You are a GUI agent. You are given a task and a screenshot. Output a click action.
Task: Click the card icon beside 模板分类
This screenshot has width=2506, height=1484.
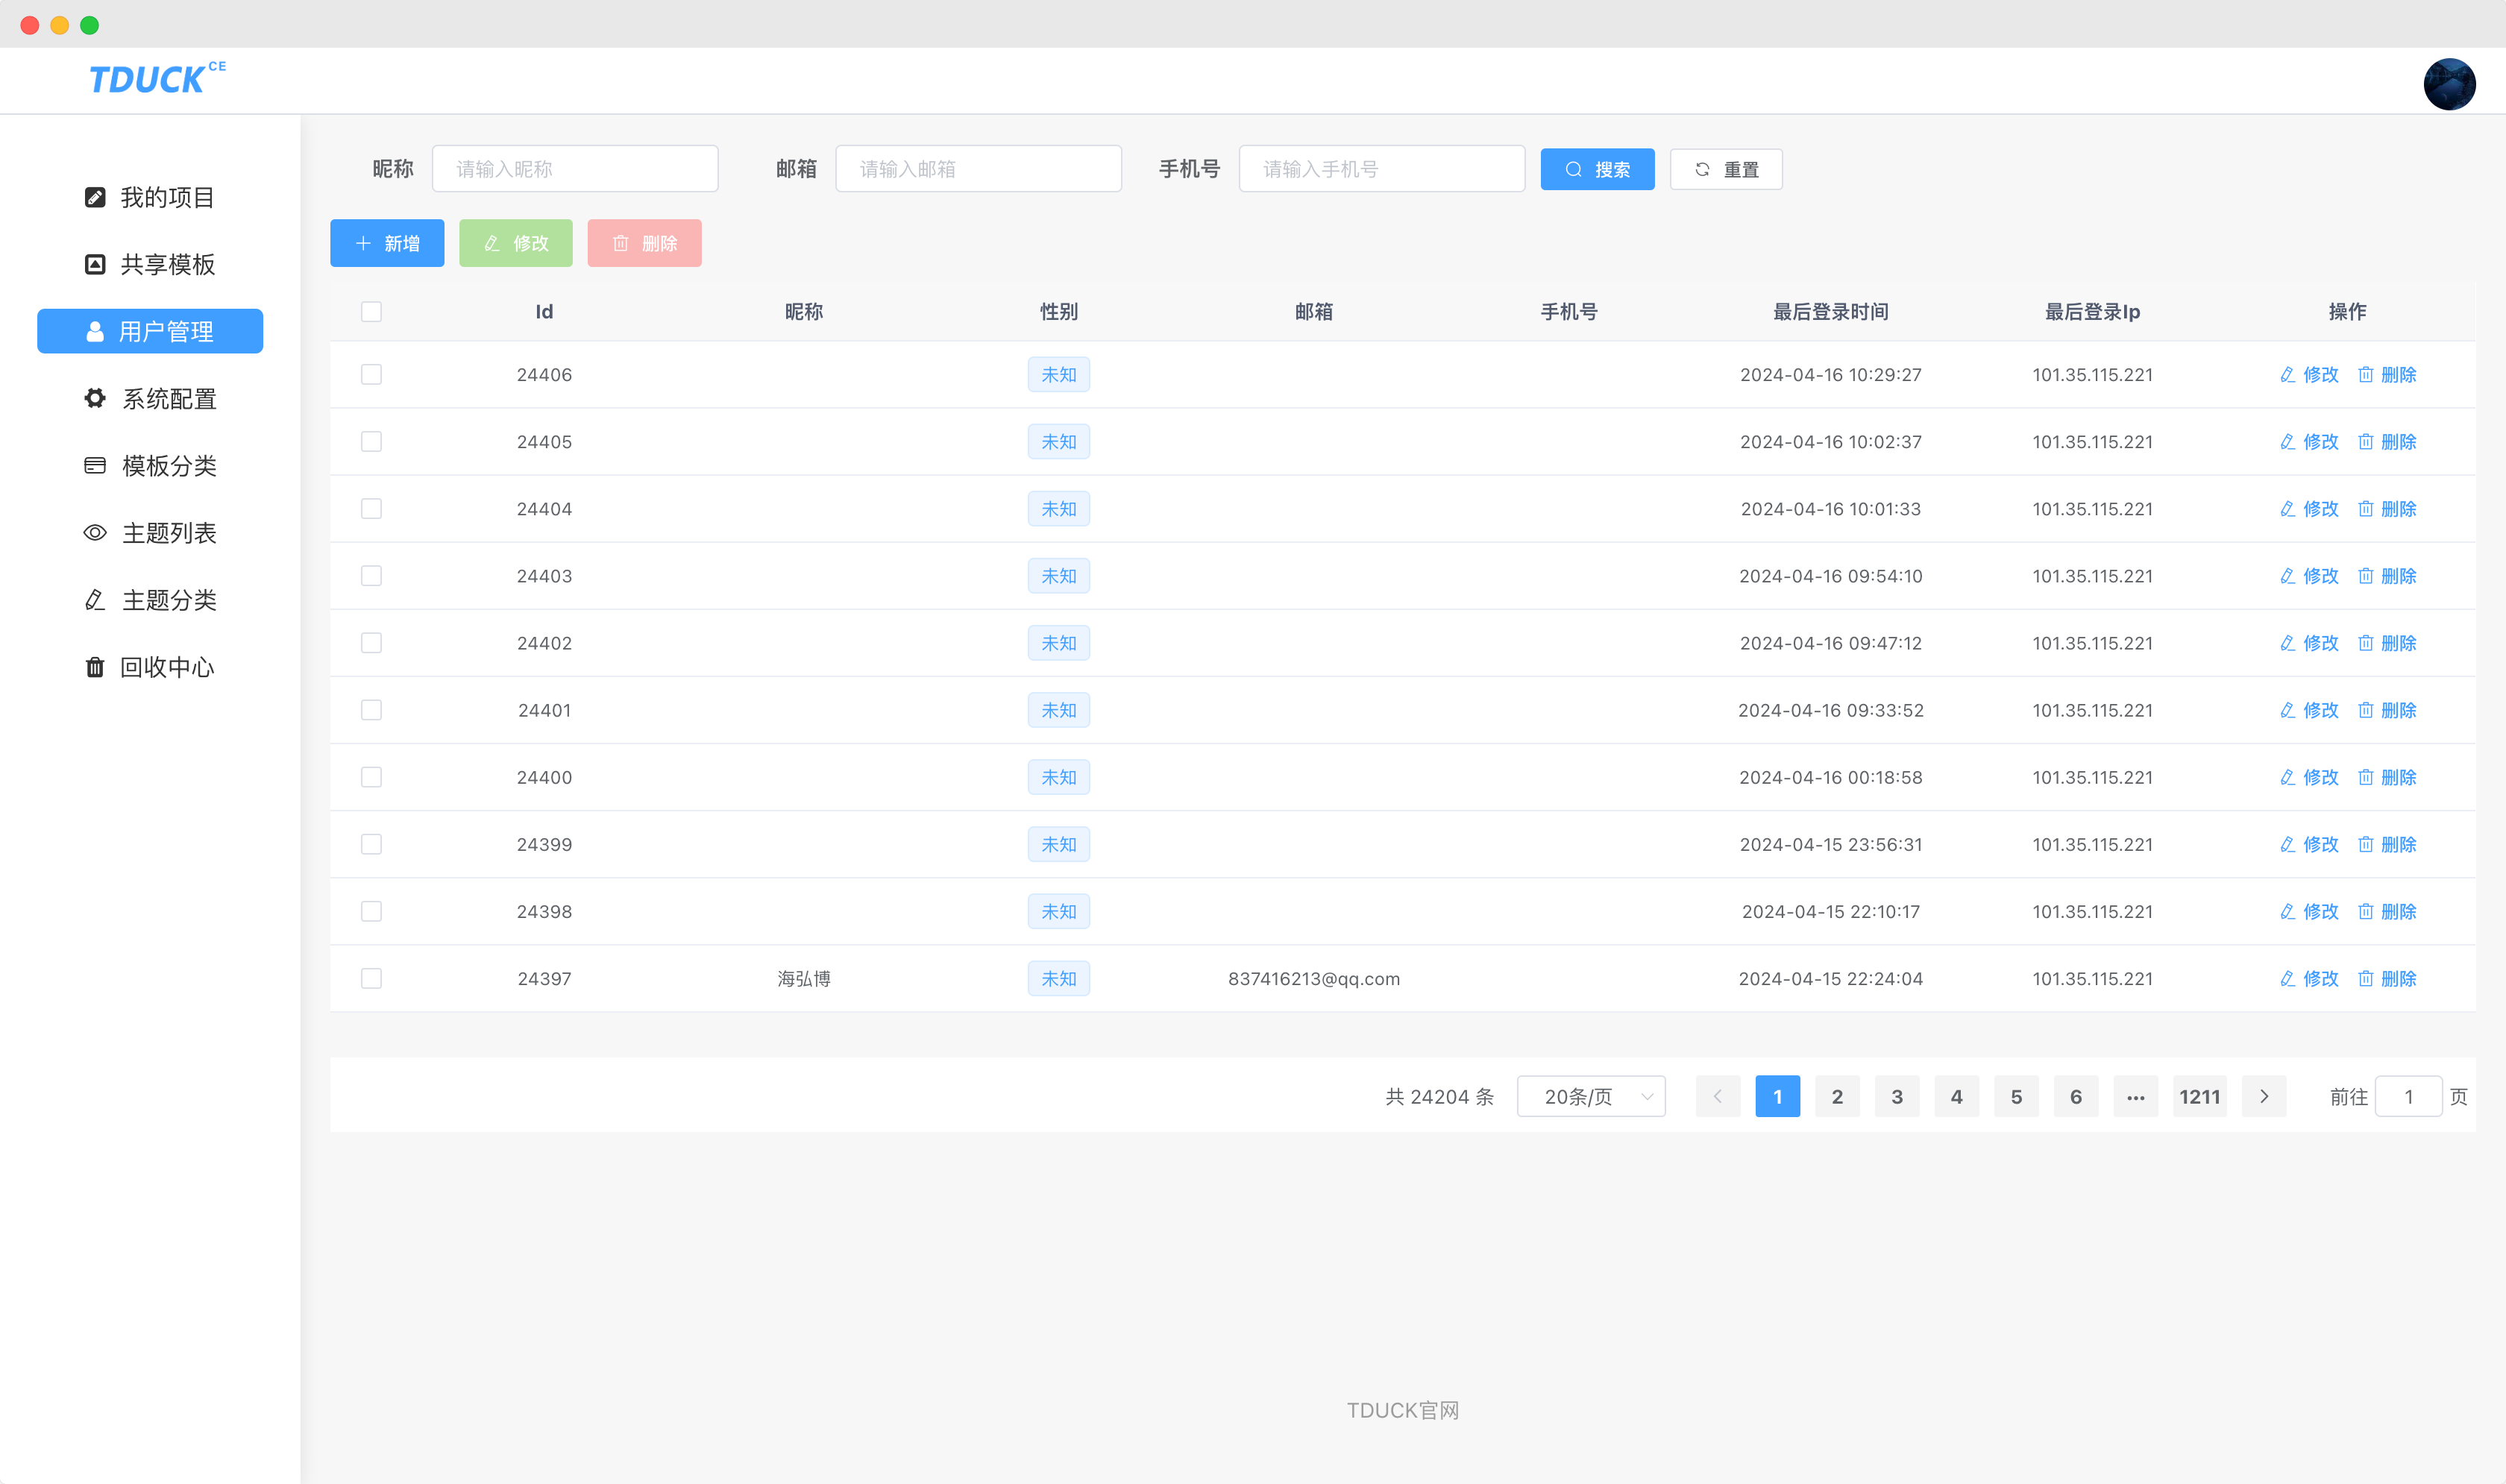click(x=95, y=465)
